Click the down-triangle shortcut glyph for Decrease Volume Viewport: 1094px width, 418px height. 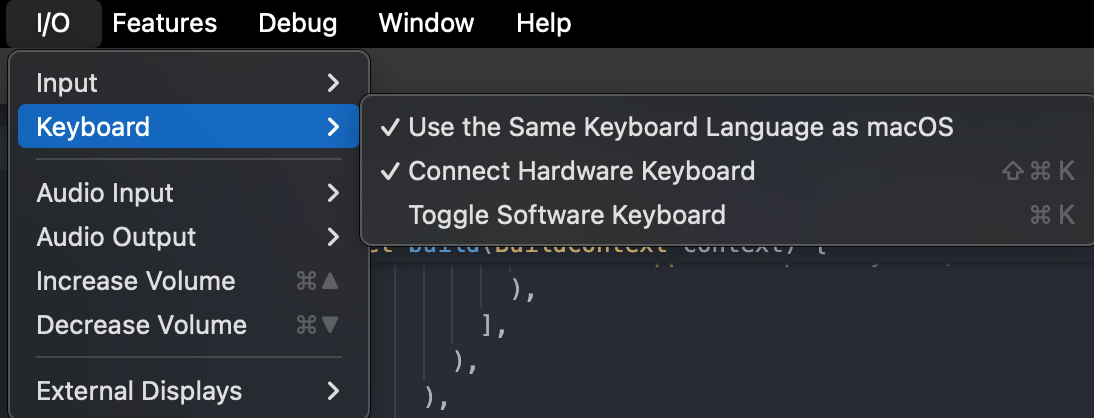click(330, 326)
